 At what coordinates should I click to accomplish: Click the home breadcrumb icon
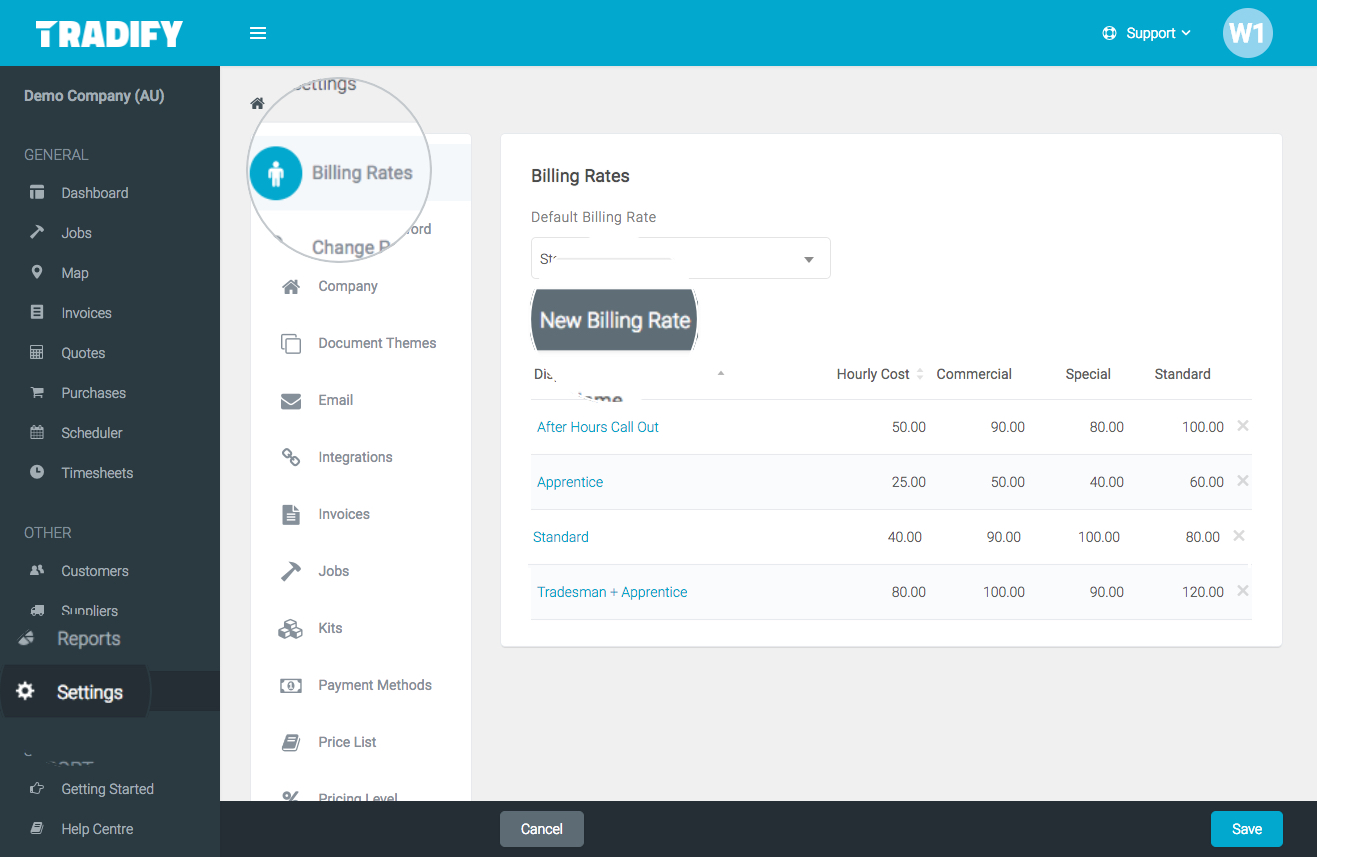tap(257, 103)
